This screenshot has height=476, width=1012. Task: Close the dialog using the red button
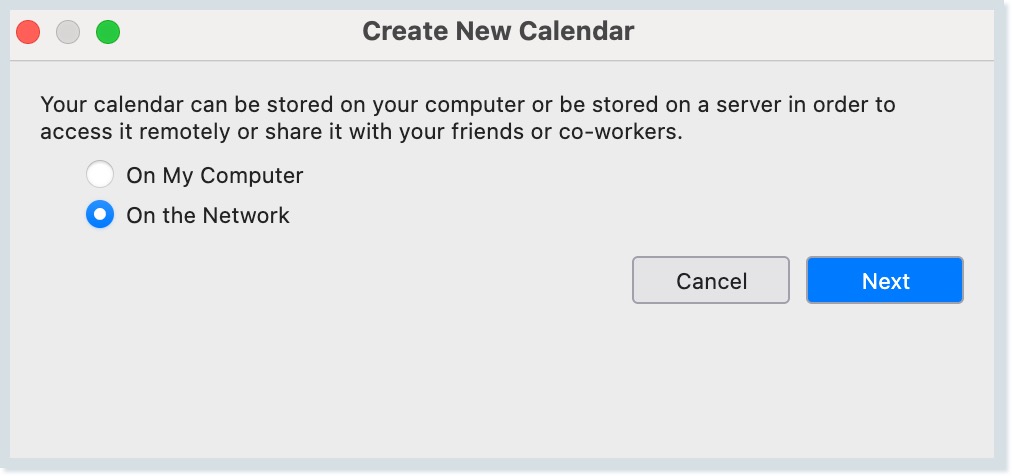click(28, 32)
